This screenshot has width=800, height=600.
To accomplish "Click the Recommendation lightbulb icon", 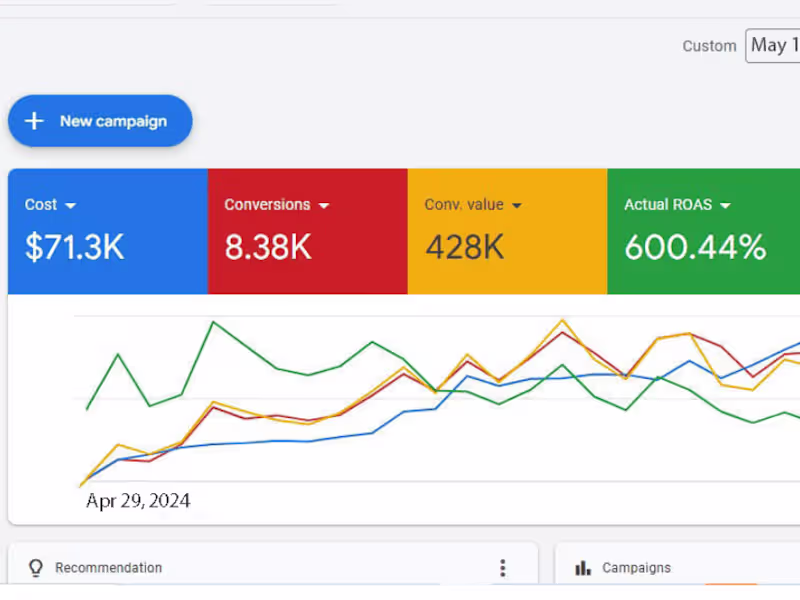I will click(x=36, y=567).
